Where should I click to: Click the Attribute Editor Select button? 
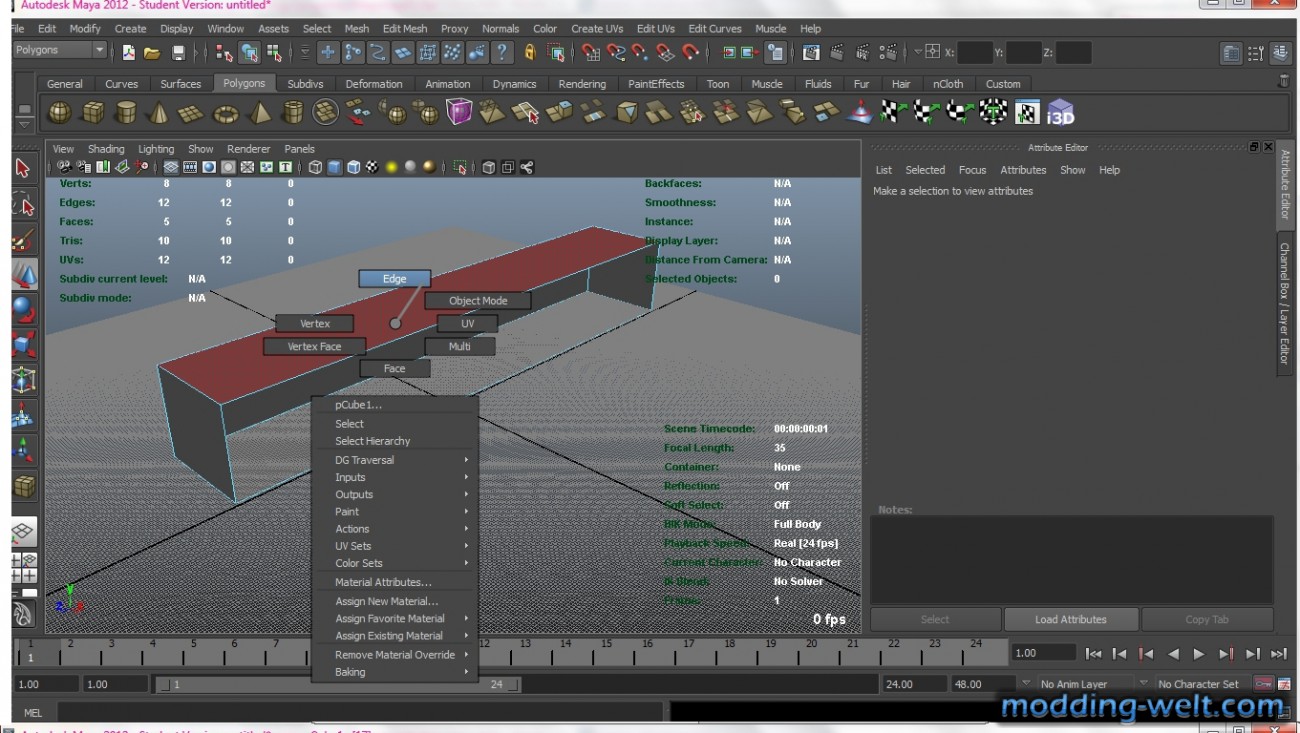point(935,619)
